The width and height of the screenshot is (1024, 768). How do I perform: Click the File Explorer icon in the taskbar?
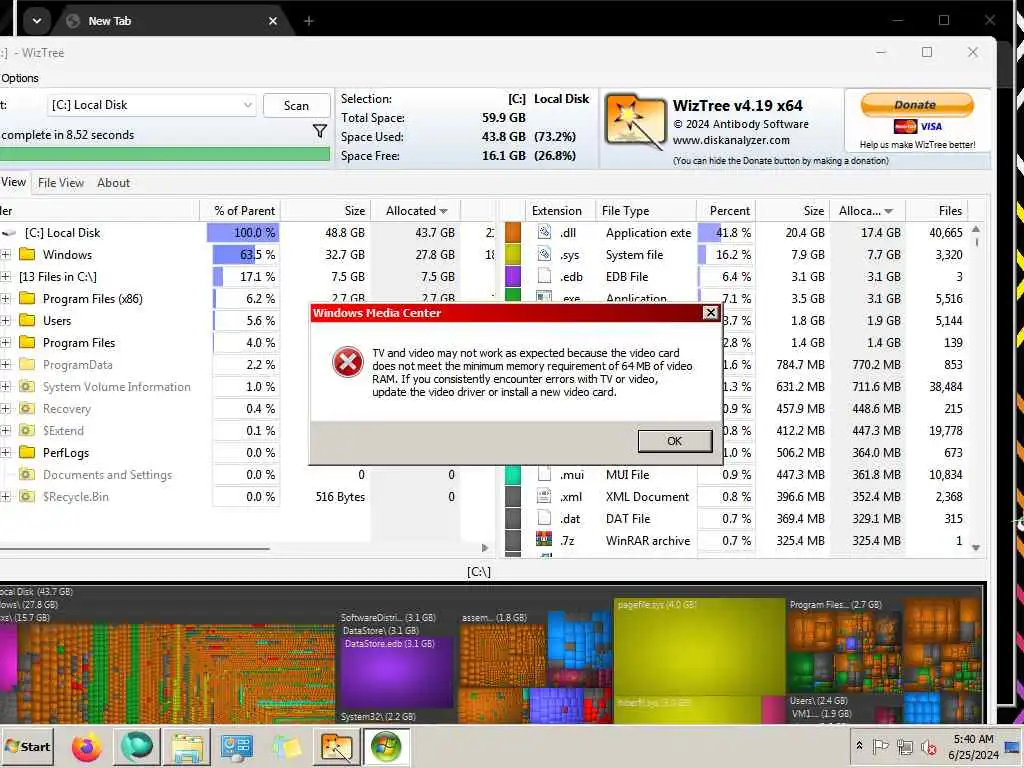click(x=187, y=747)
